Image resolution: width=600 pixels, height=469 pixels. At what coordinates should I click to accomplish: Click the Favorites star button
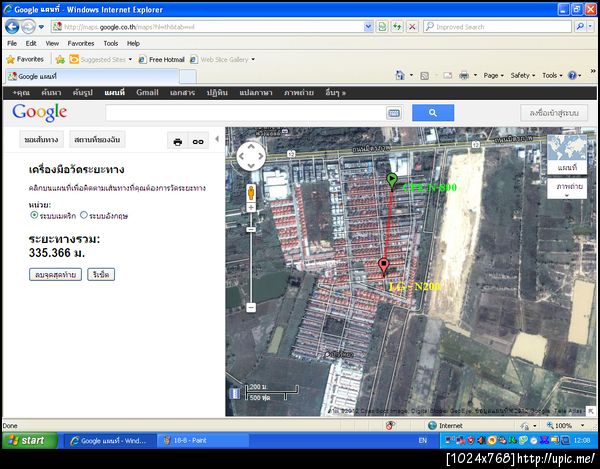click(25, 59)
